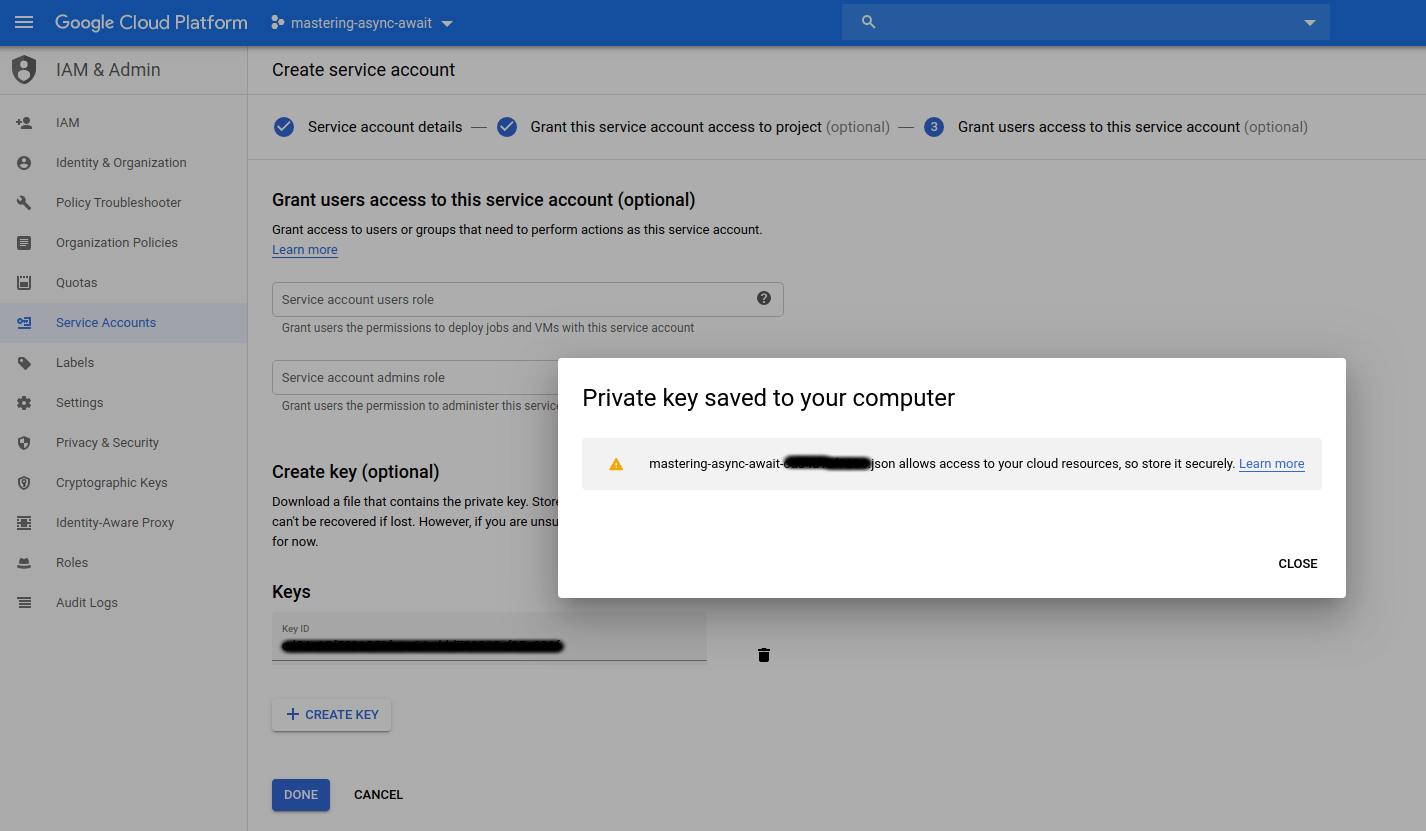Click the Key ID field
This screenshot has width=1426, height=831.
[489, 637]
